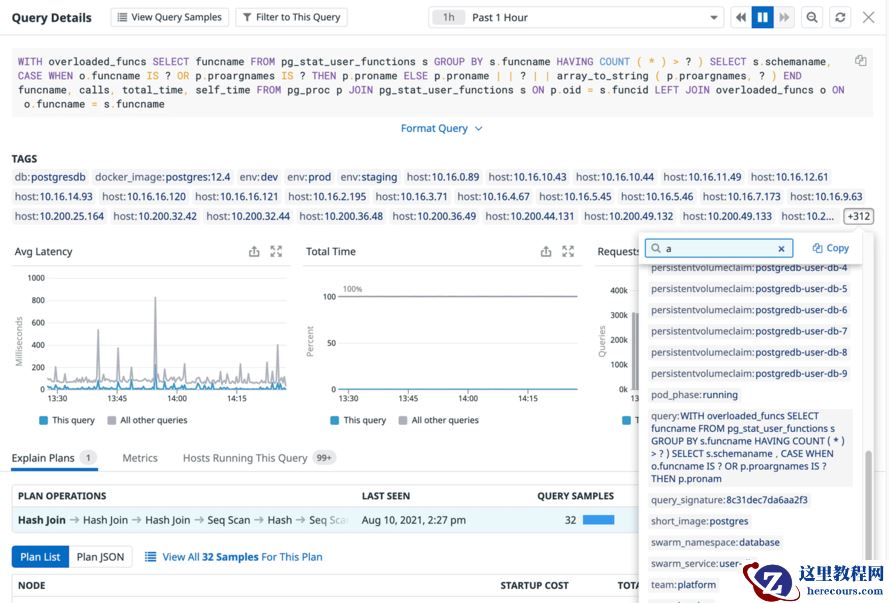Screen dimensions: 889x603
Task: Click STARTUP COST column header
Action: (x=534, y=585)
